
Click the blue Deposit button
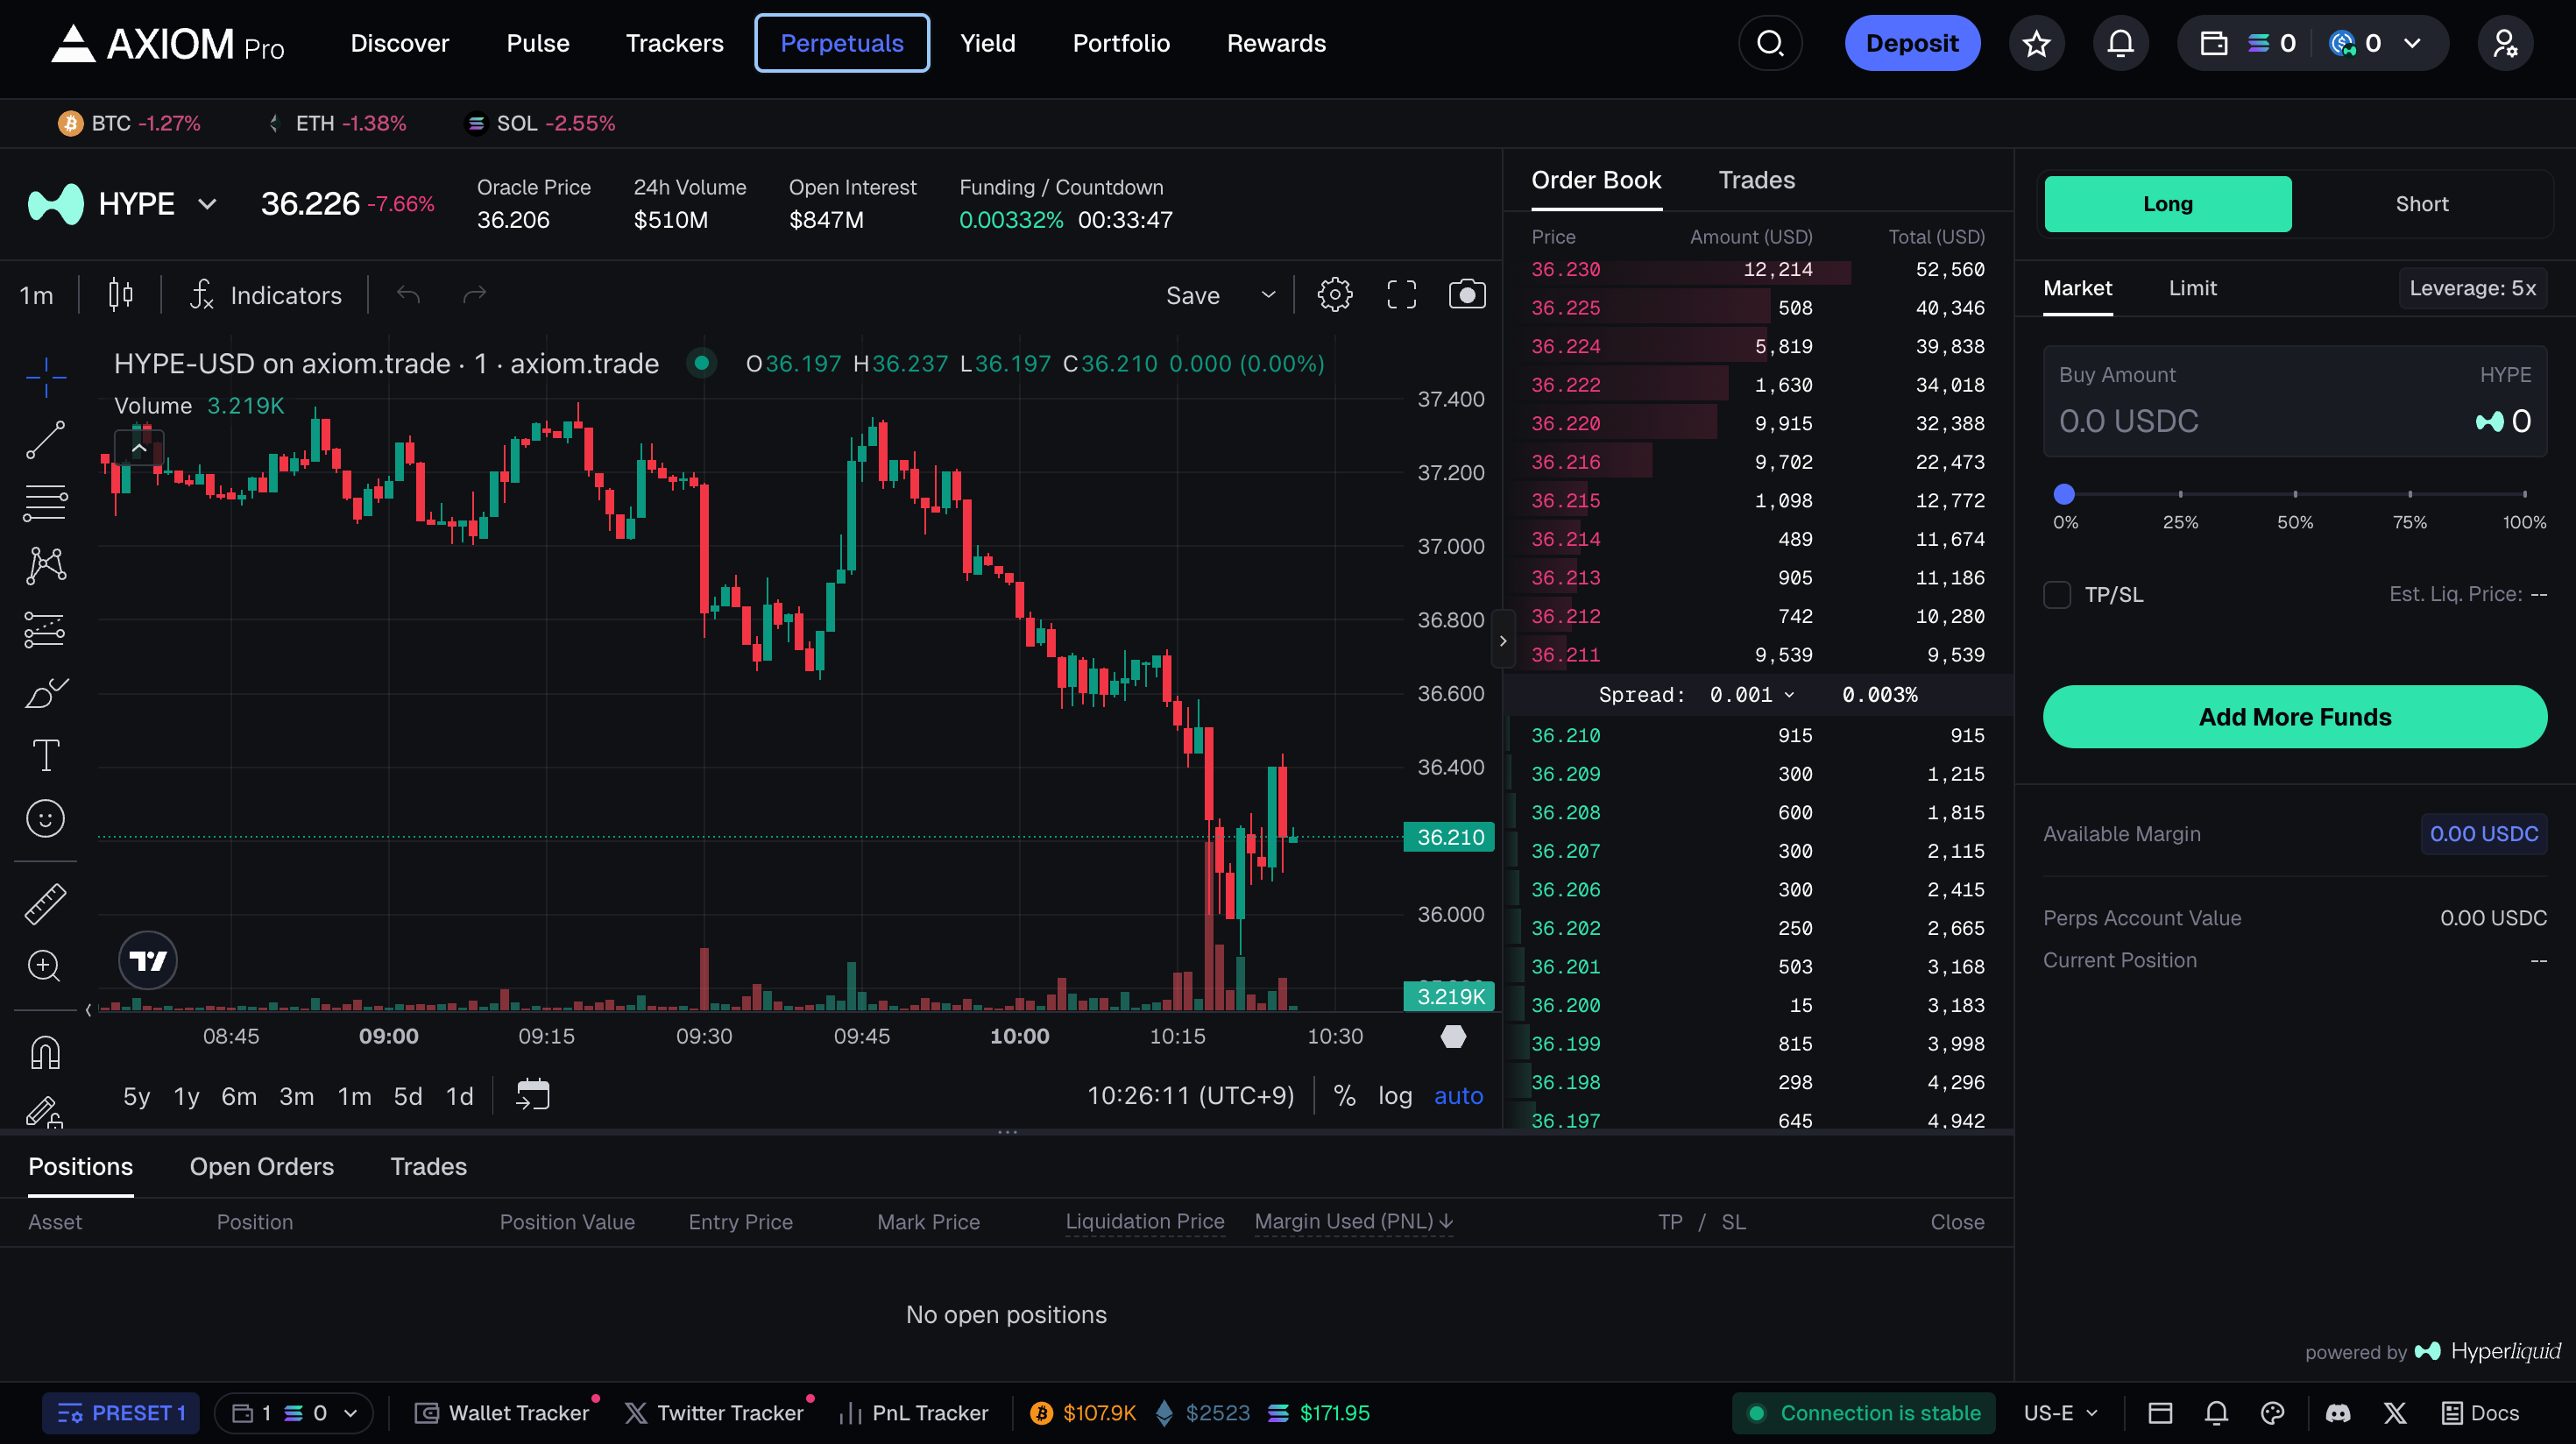pos(1911,43)
